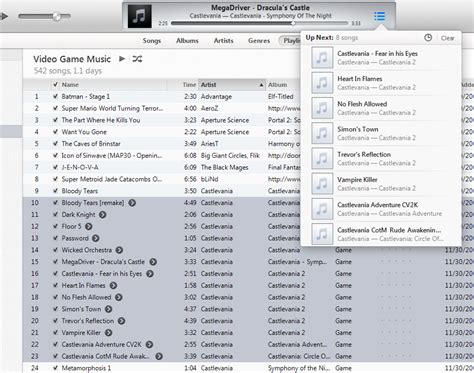Click artwork of Vampire Killer in Up Next

click(x=322, y=184)
